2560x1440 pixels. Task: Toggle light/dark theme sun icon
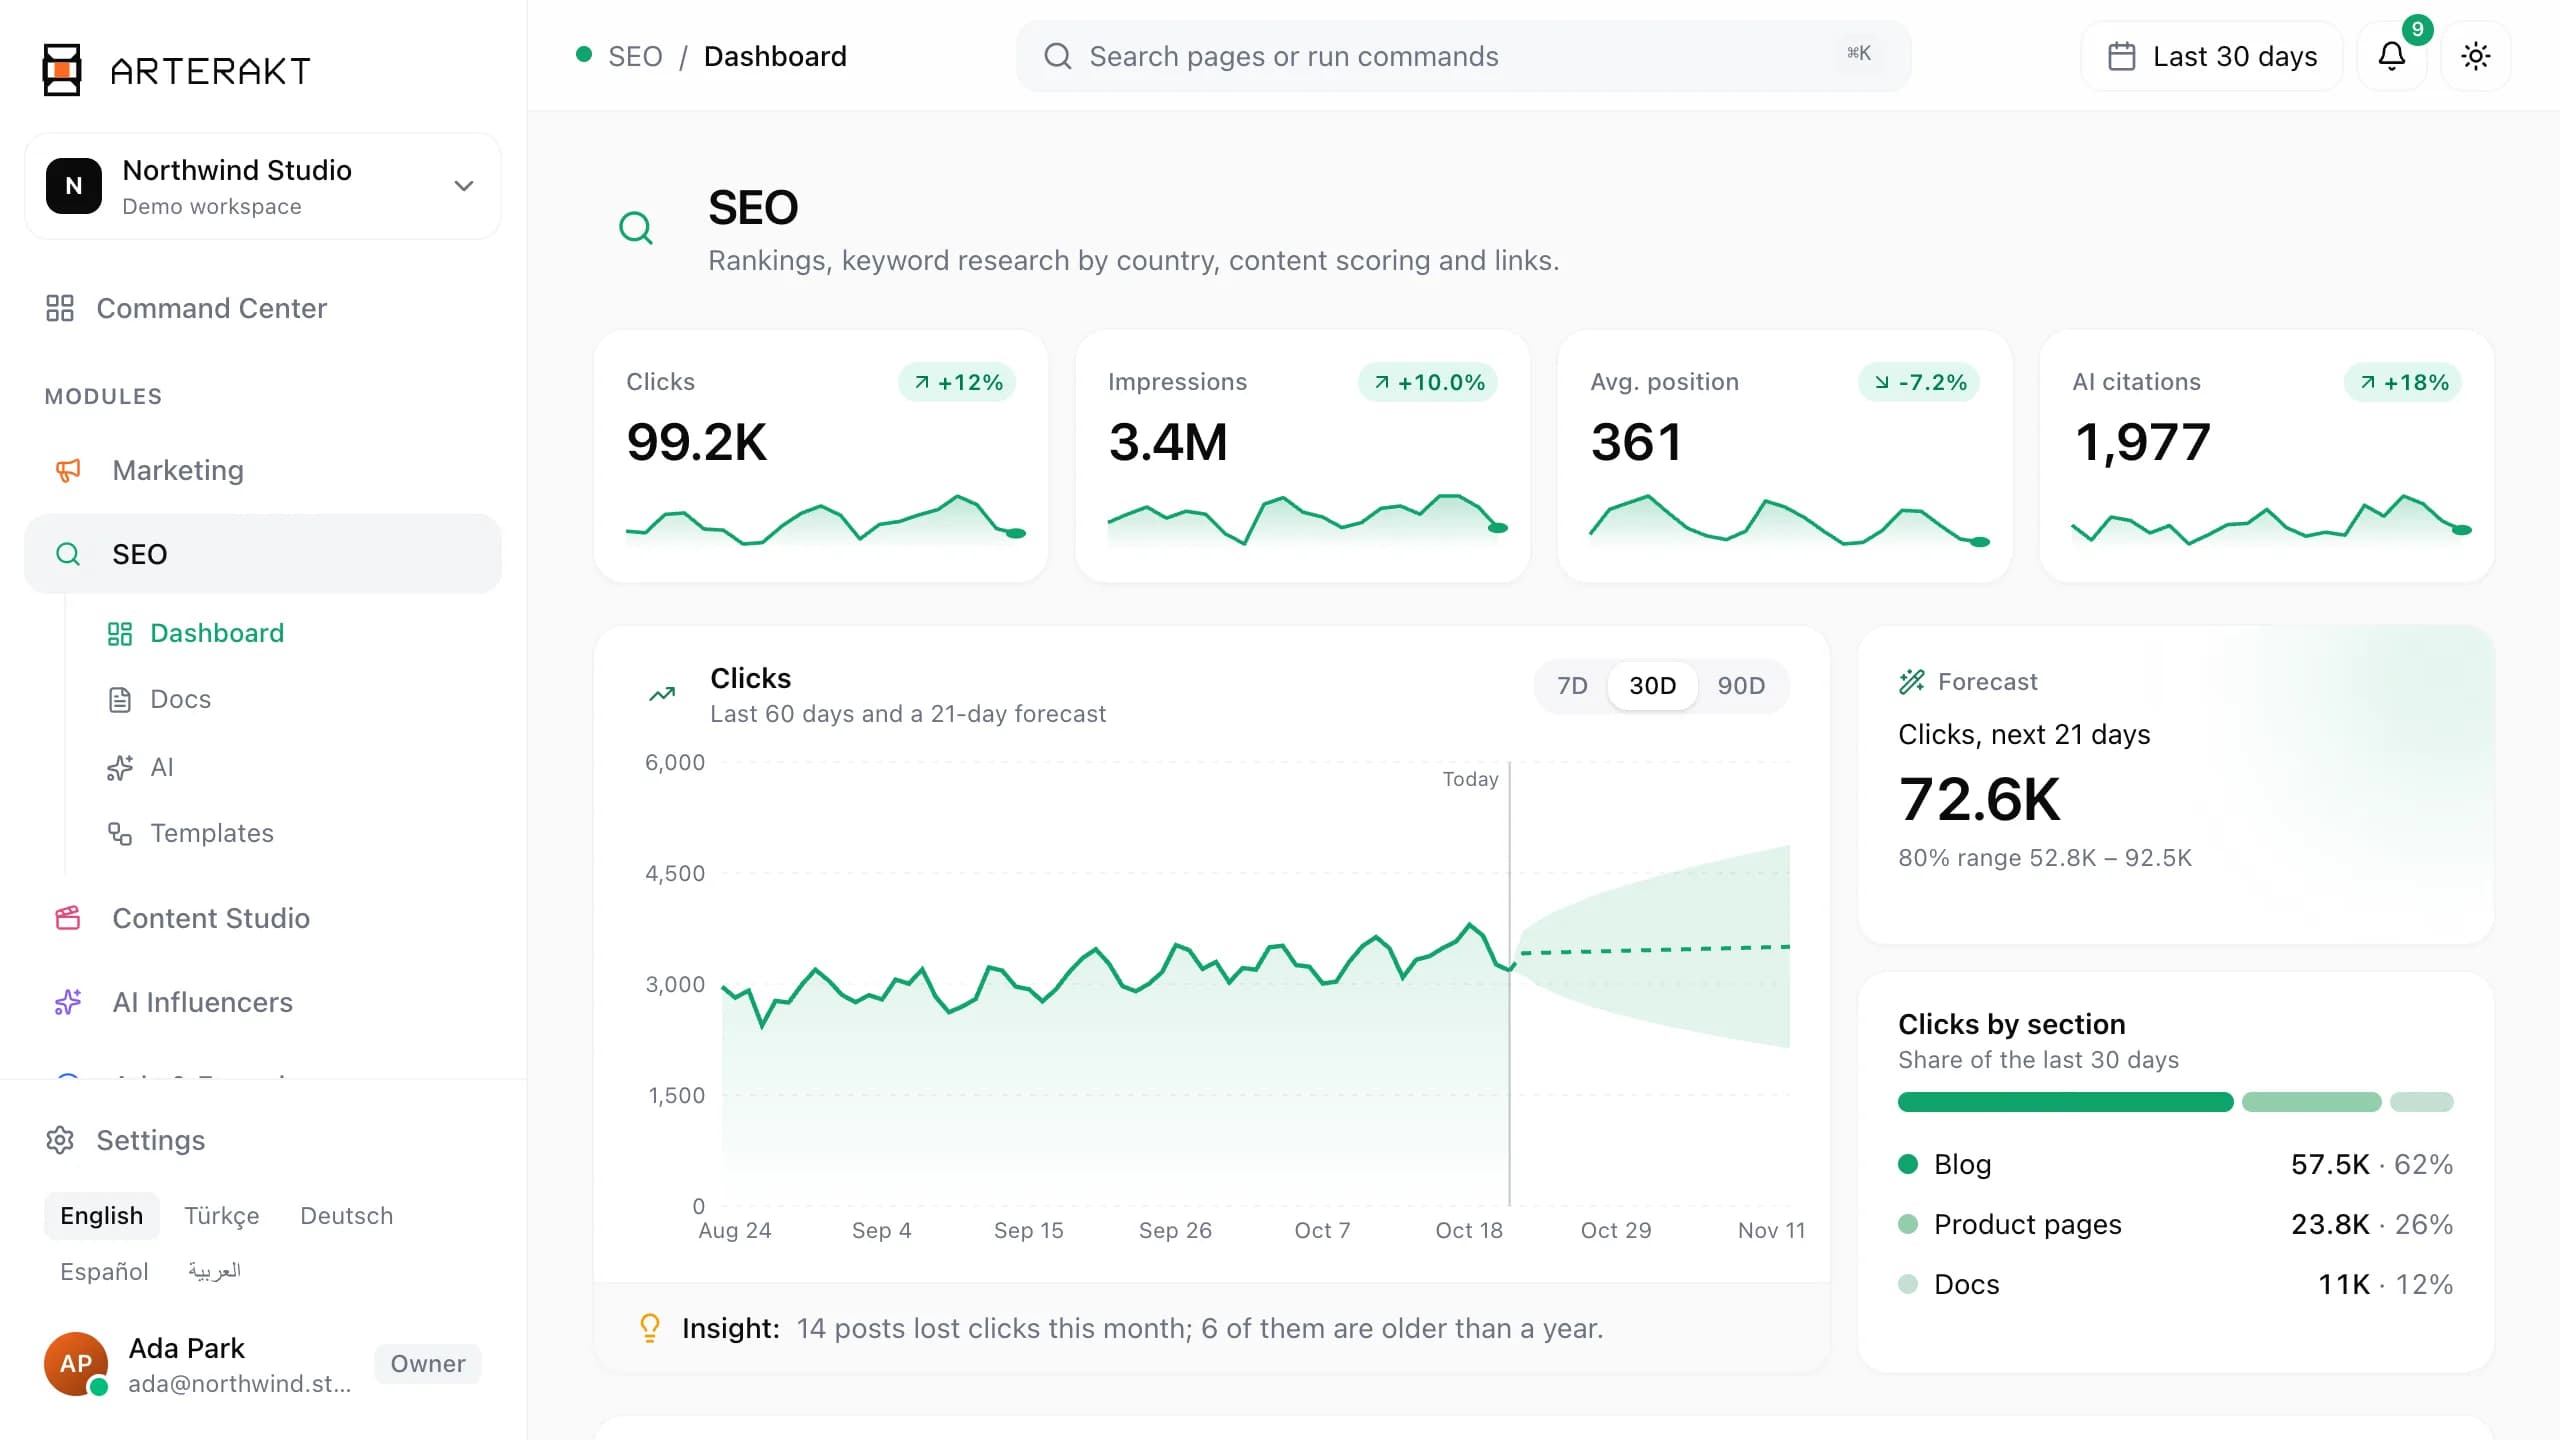click(2476, 56)
